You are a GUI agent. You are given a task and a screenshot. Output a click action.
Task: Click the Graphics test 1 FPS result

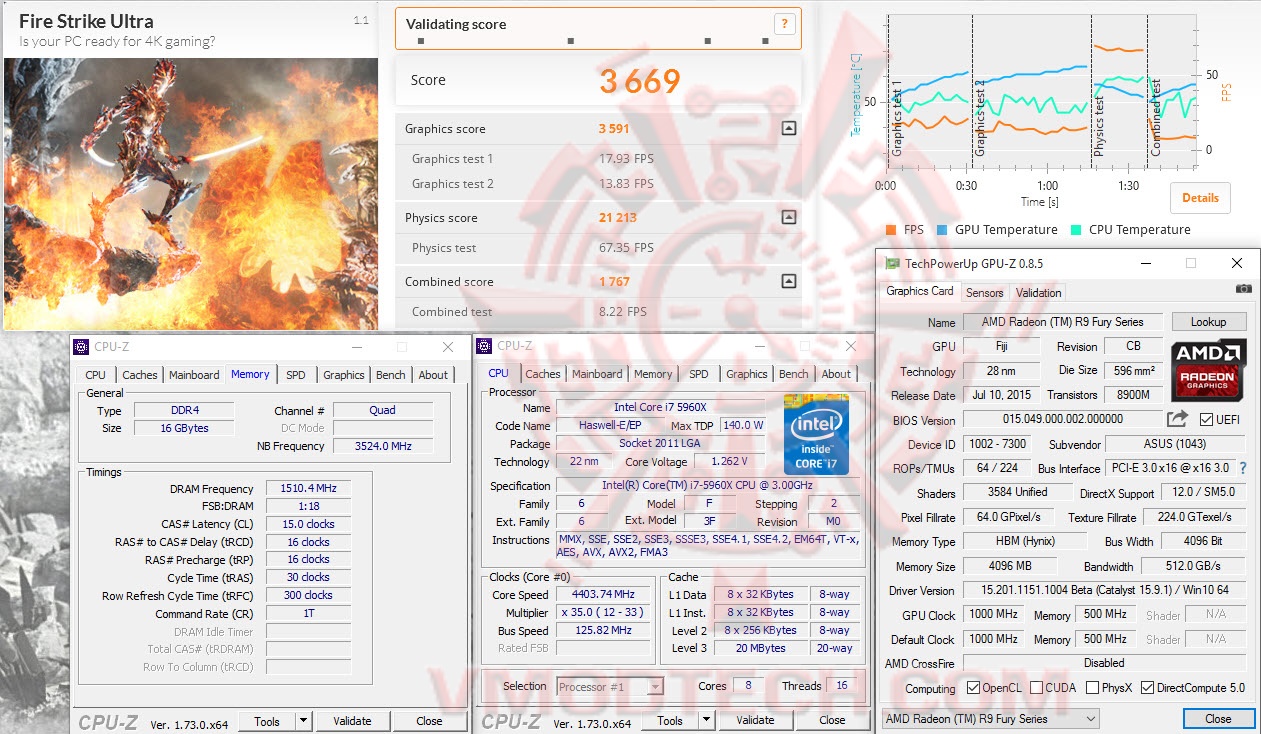point(626,159)
